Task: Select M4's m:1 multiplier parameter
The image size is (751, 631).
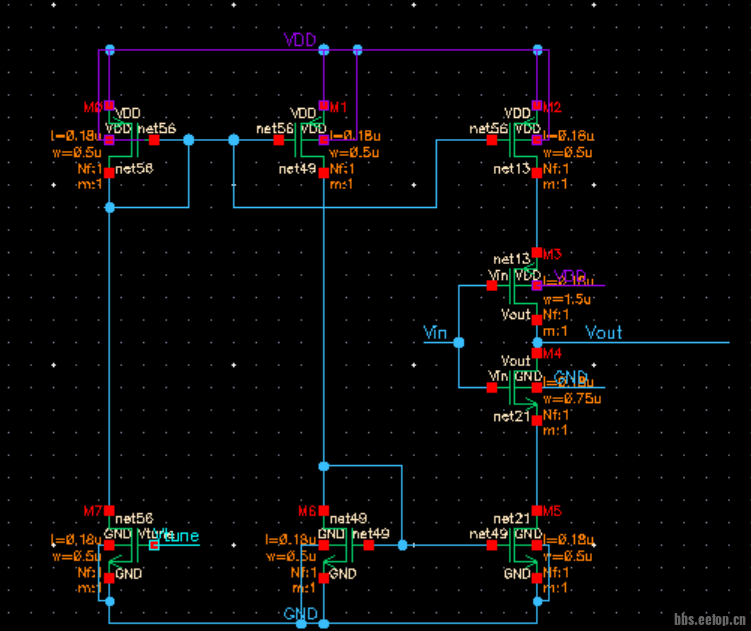Action: tap(555, 430)
